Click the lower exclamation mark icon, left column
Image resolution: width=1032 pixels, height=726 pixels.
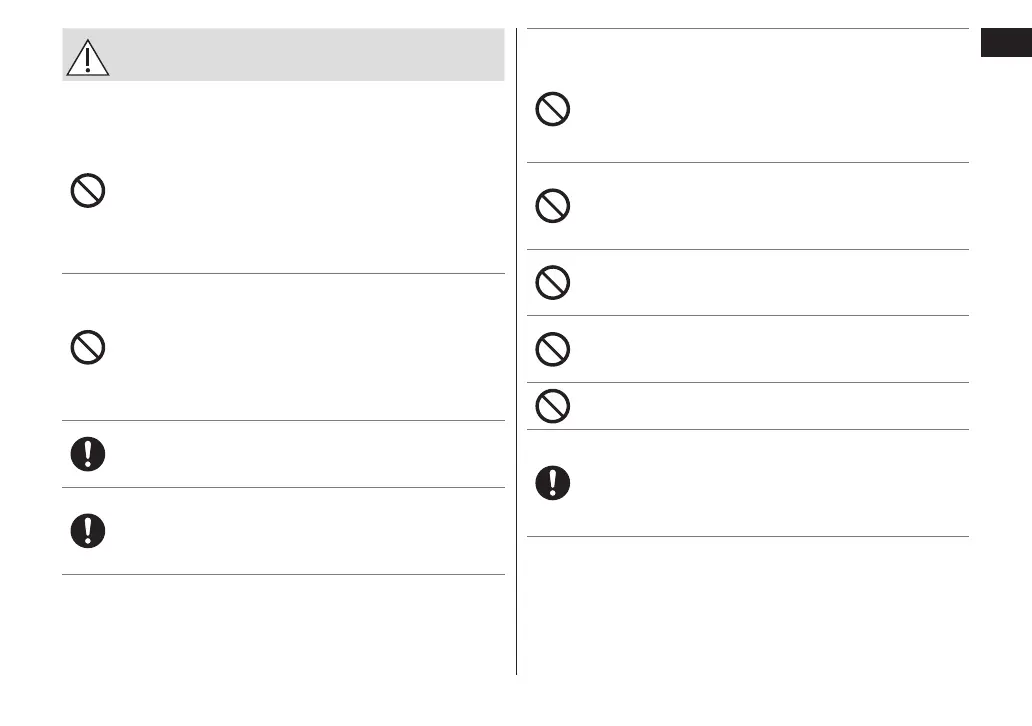tap(88, 530)
